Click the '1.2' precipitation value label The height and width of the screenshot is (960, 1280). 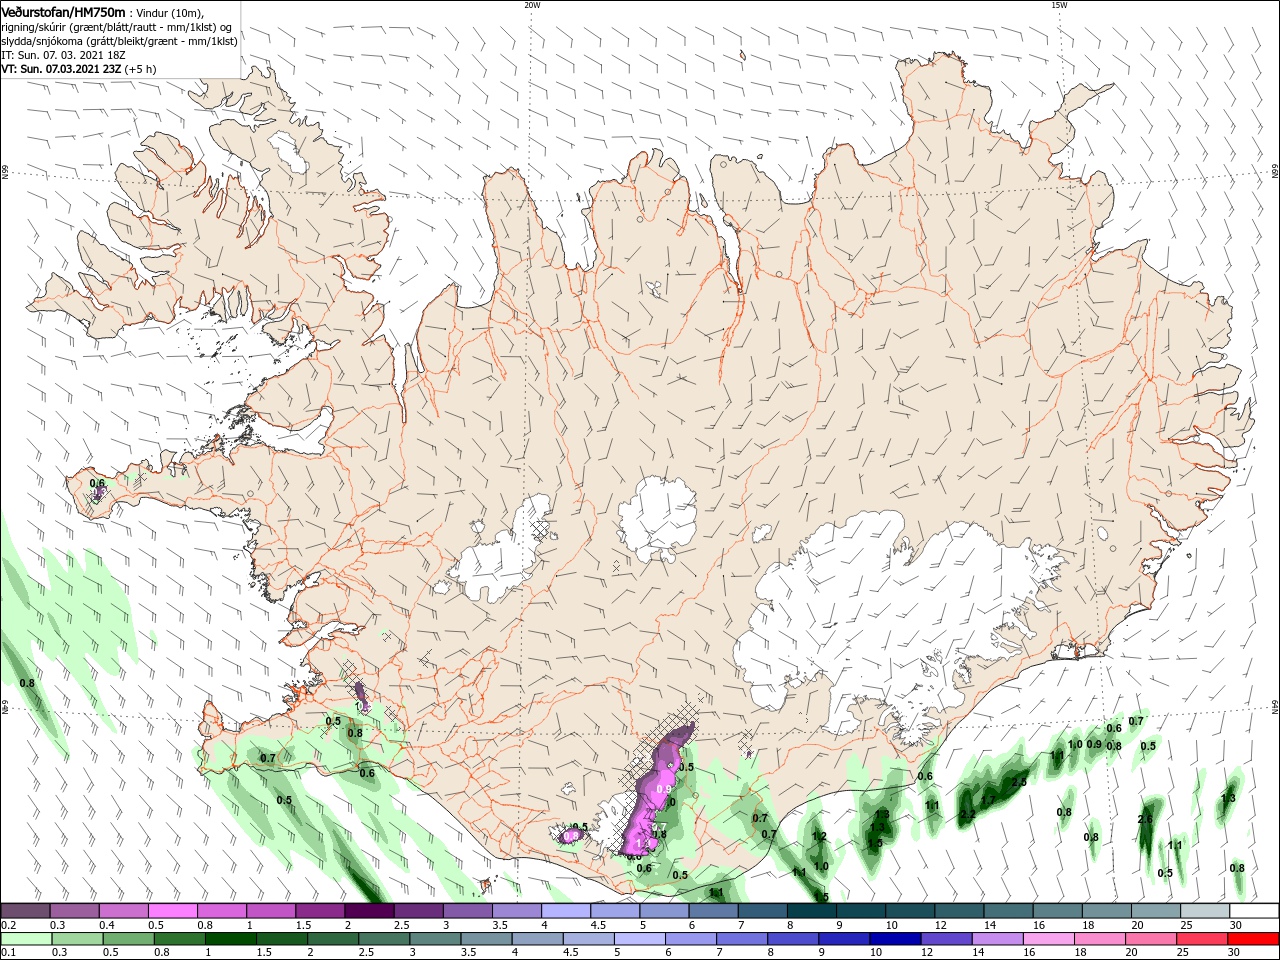point(819,837)
